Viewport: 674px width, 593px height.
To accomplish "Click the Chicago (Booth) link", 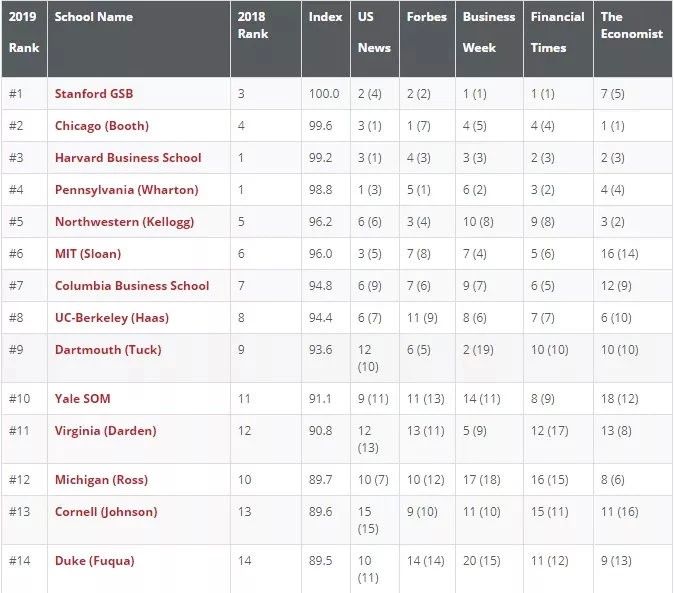I will (x=101, y=125).
